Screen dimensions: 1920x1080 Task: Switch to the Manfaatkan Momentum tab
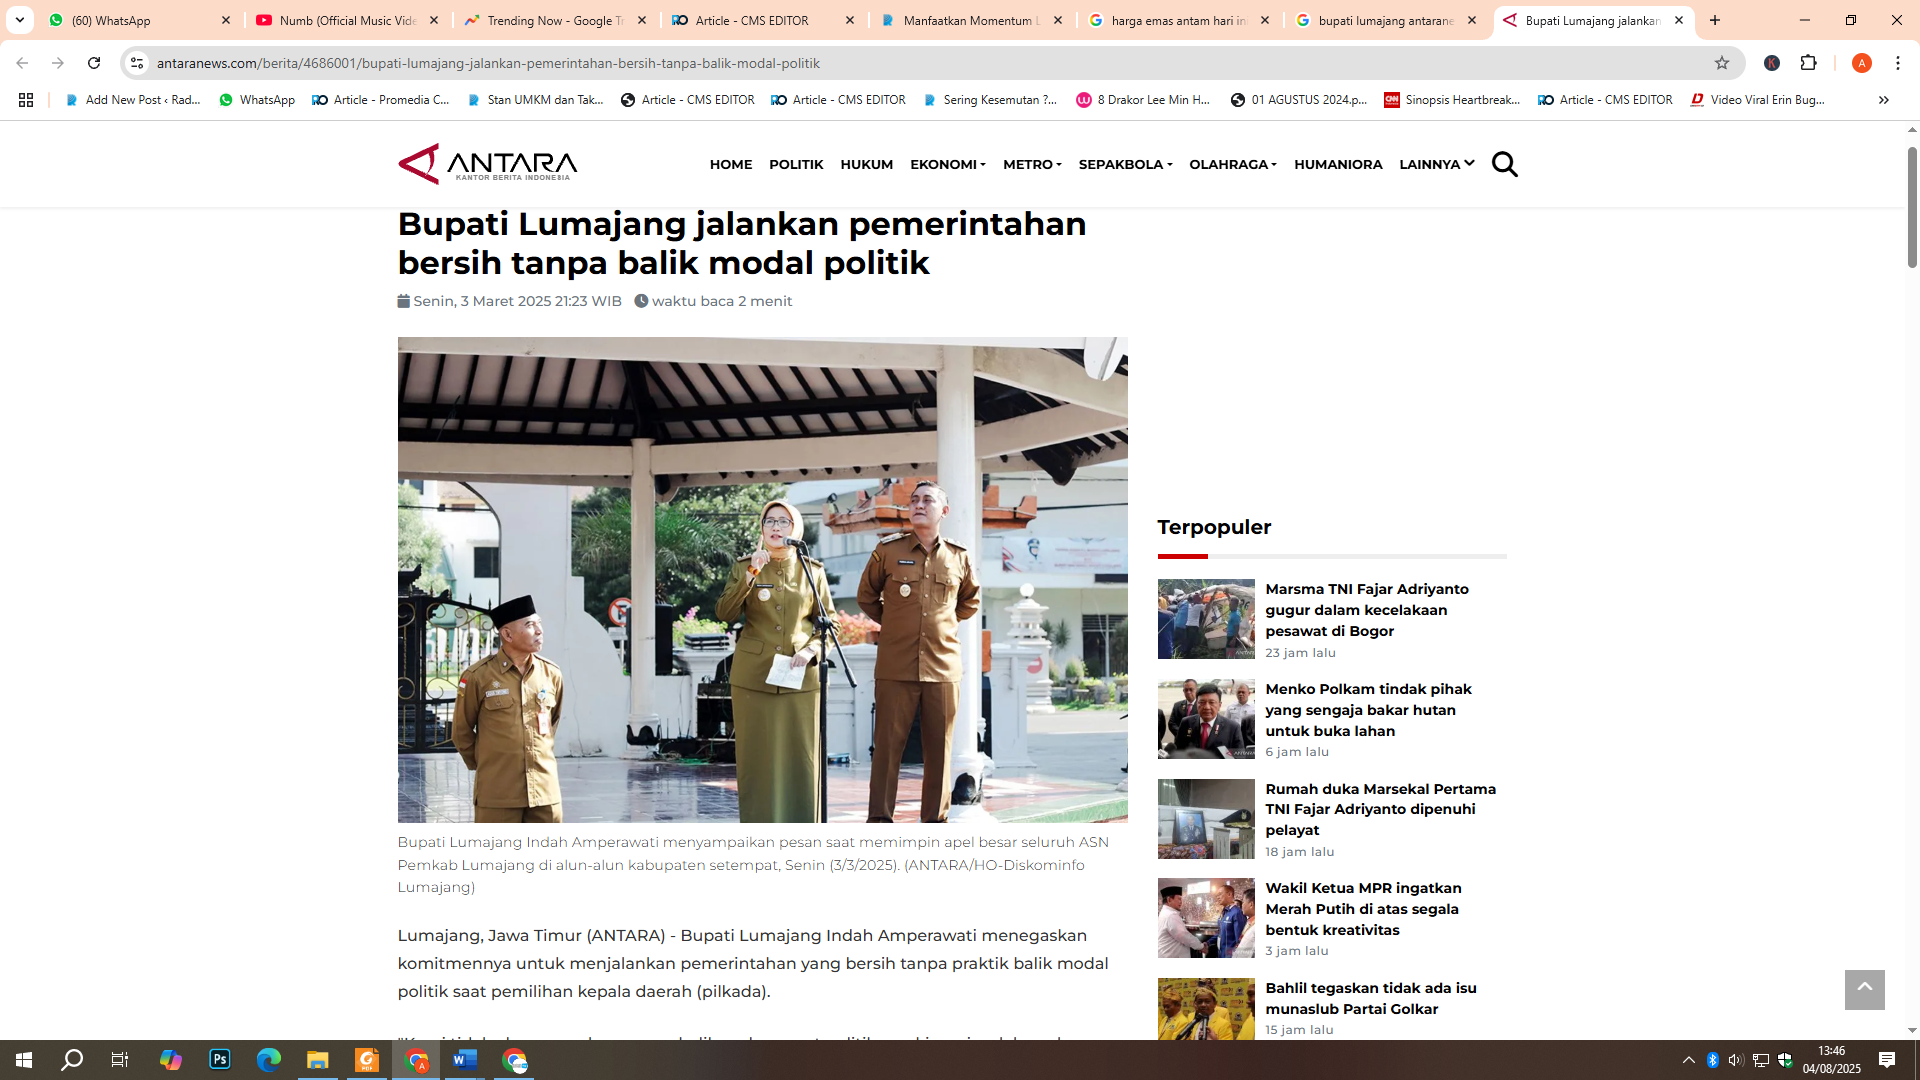[x=971, y=20]
